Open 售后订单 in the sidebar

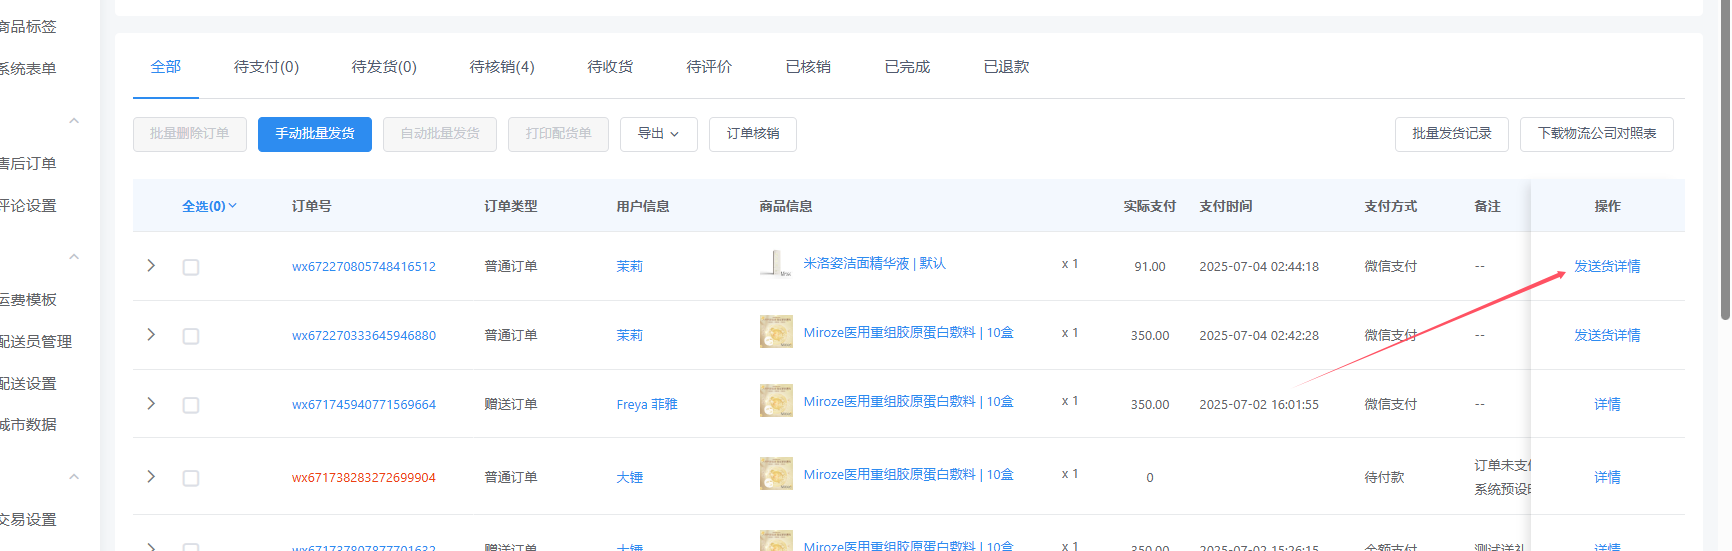(x=28, y=164)
